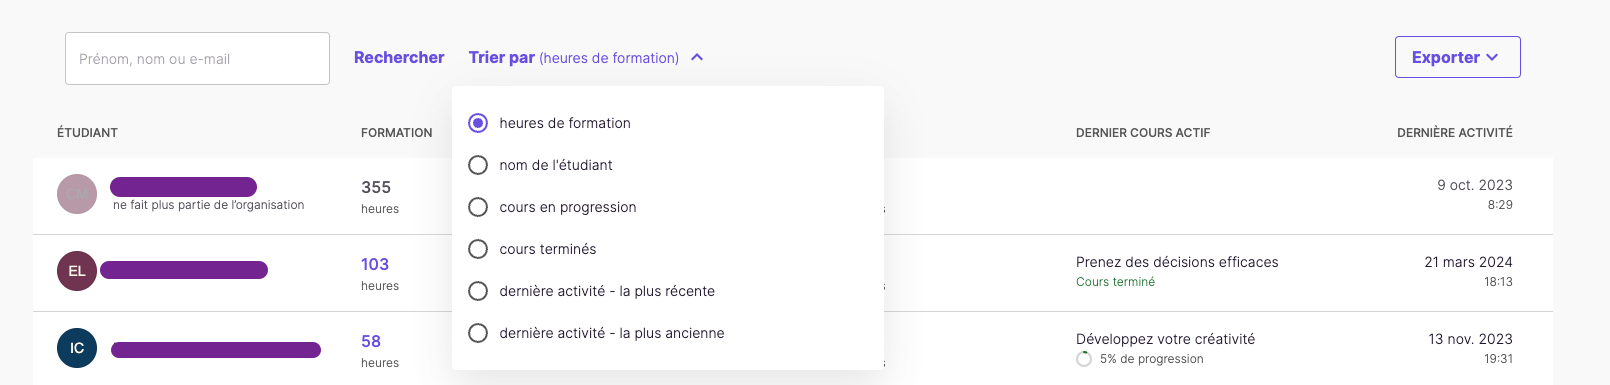Click the Exporter chevron arrow
1610x385 pixels.
point(1492,57)
